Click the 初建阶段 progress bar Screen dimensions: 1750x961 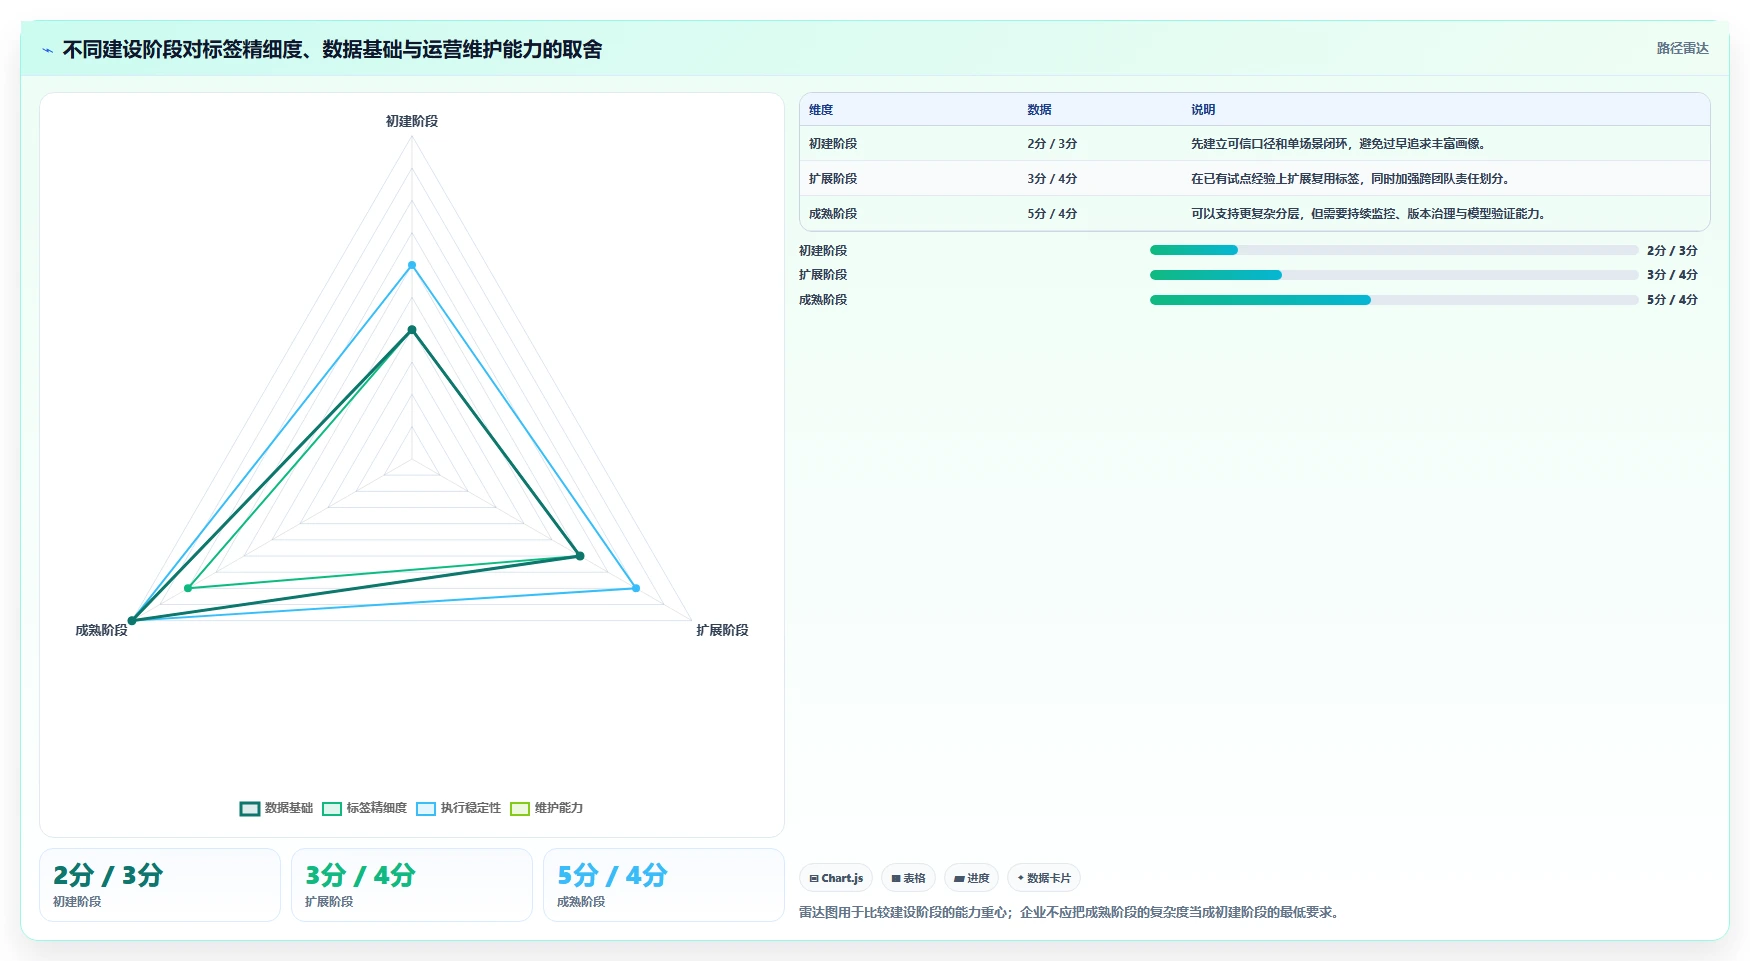point(1394,250)
